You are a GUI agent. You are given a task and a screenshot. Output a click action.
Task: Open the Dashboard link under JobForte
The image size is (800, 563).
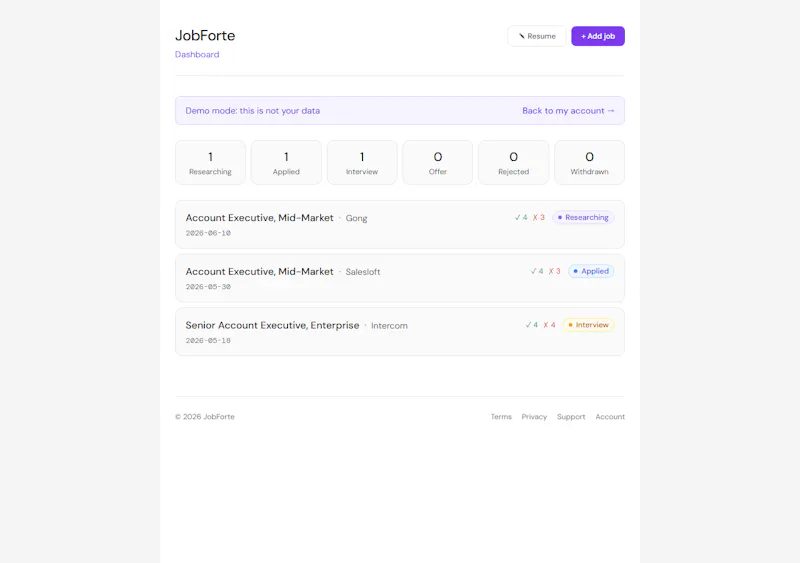click(x=197, y=55)
